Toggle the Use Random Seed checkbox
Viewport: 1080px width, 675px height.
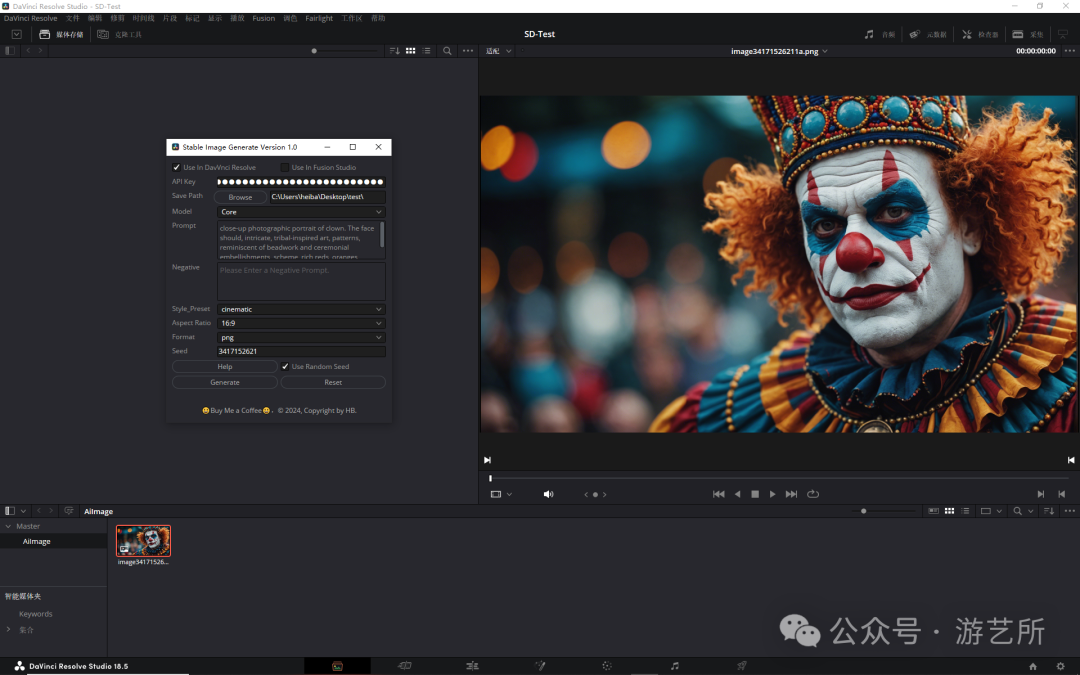pos(285,367)
